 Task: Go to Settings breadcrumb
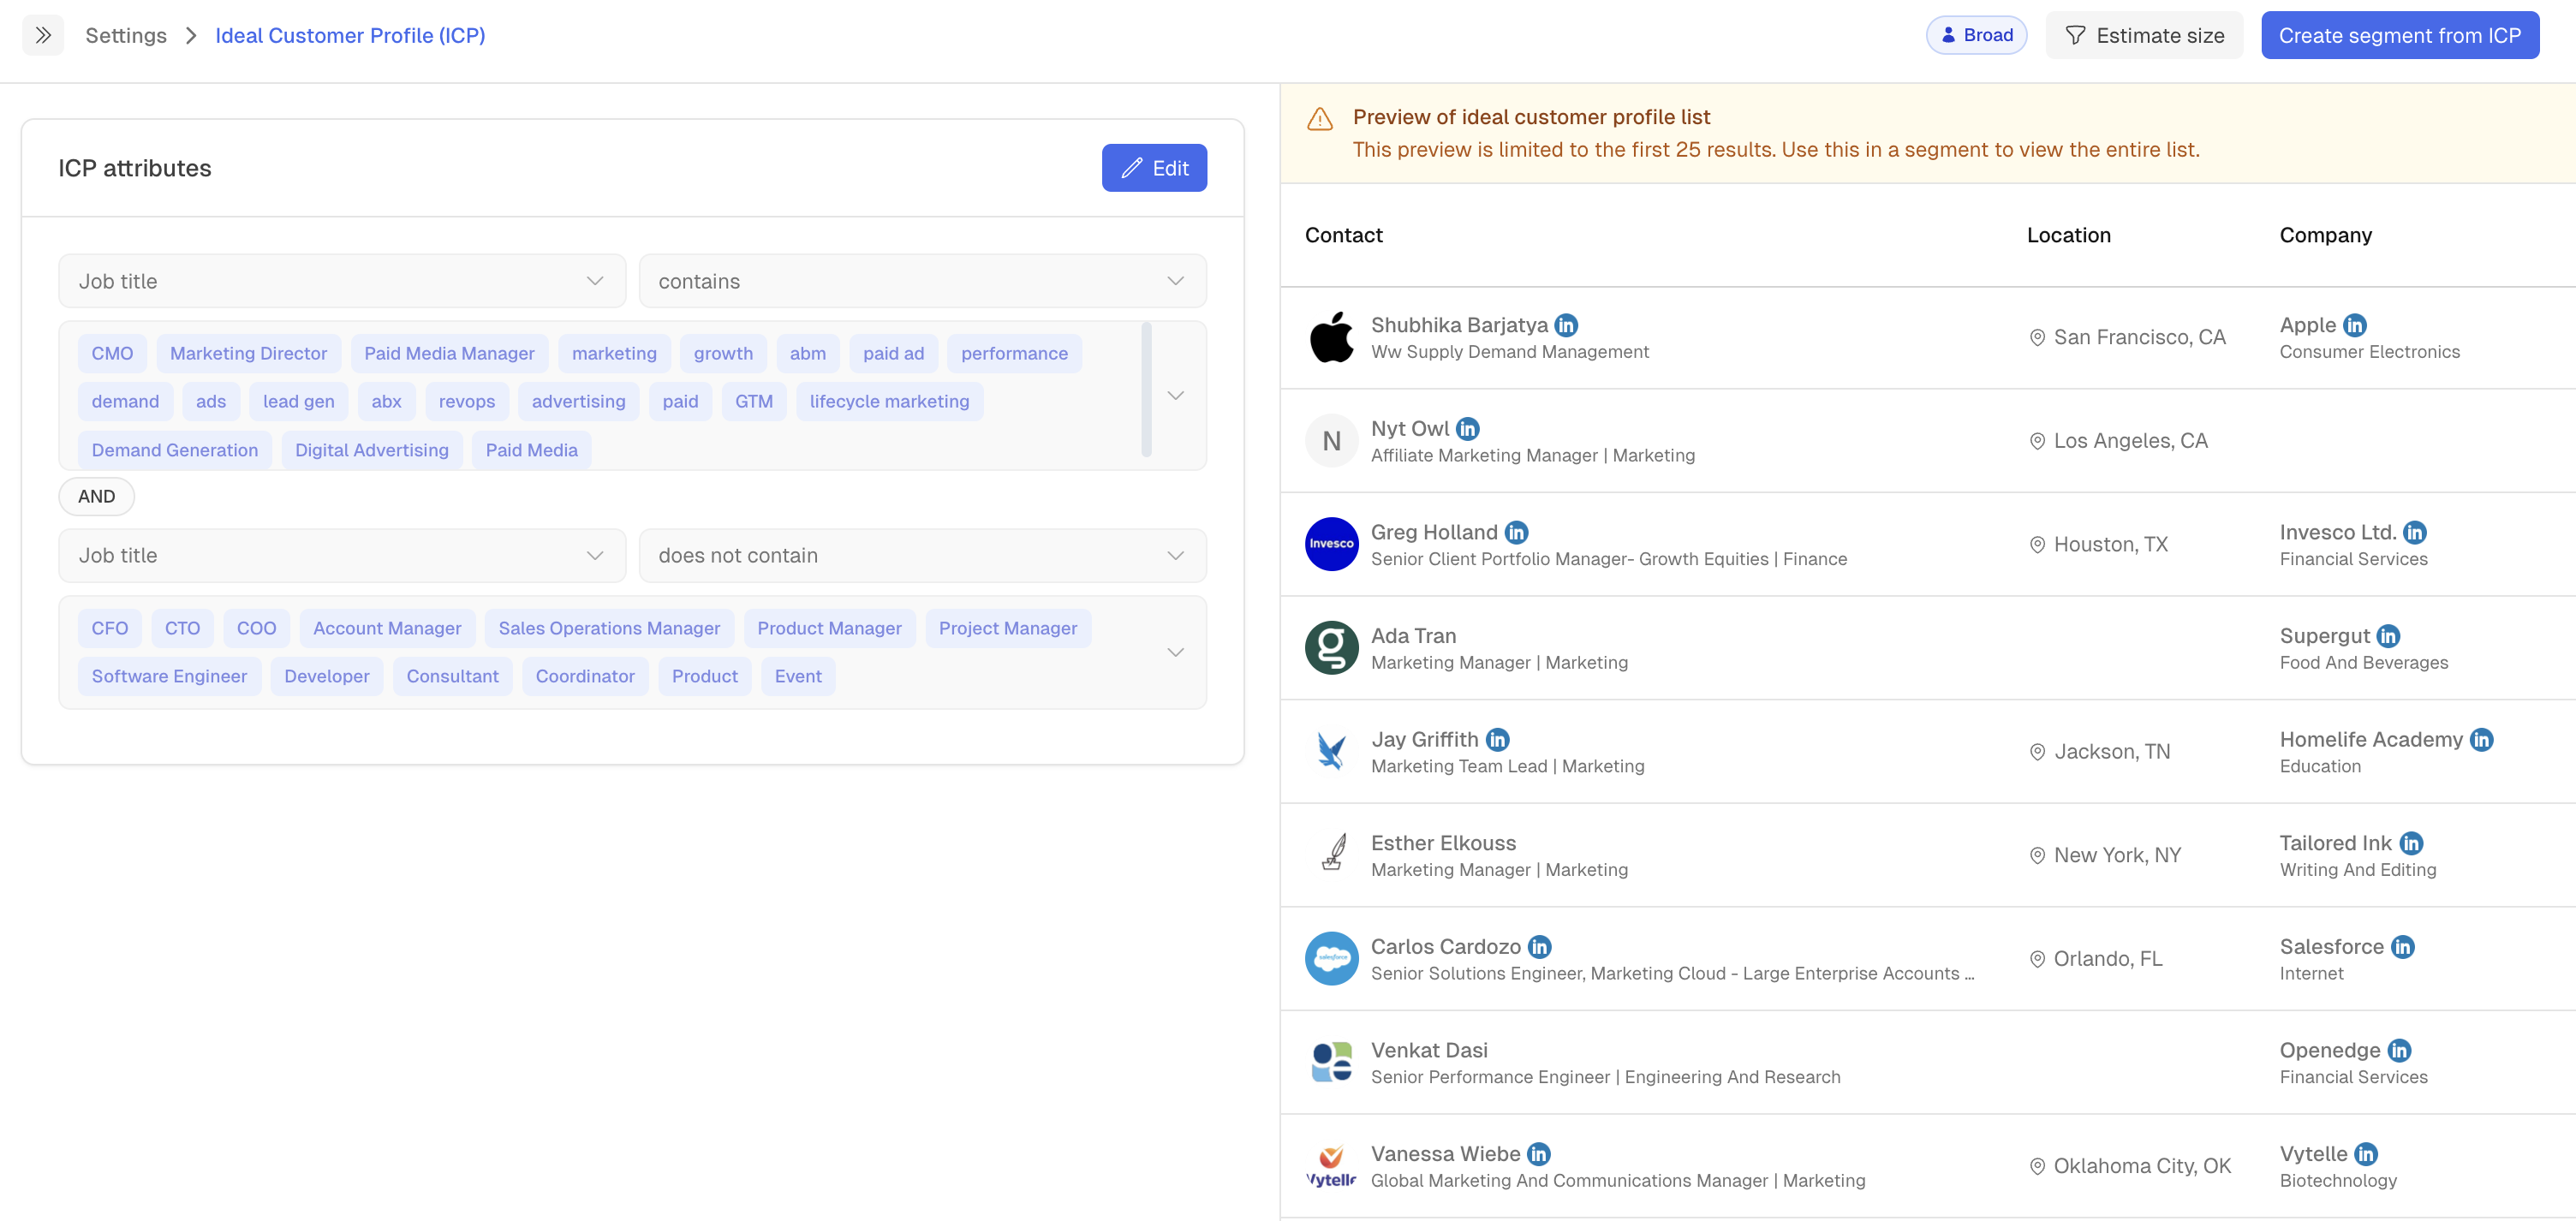tap(126, 35)
